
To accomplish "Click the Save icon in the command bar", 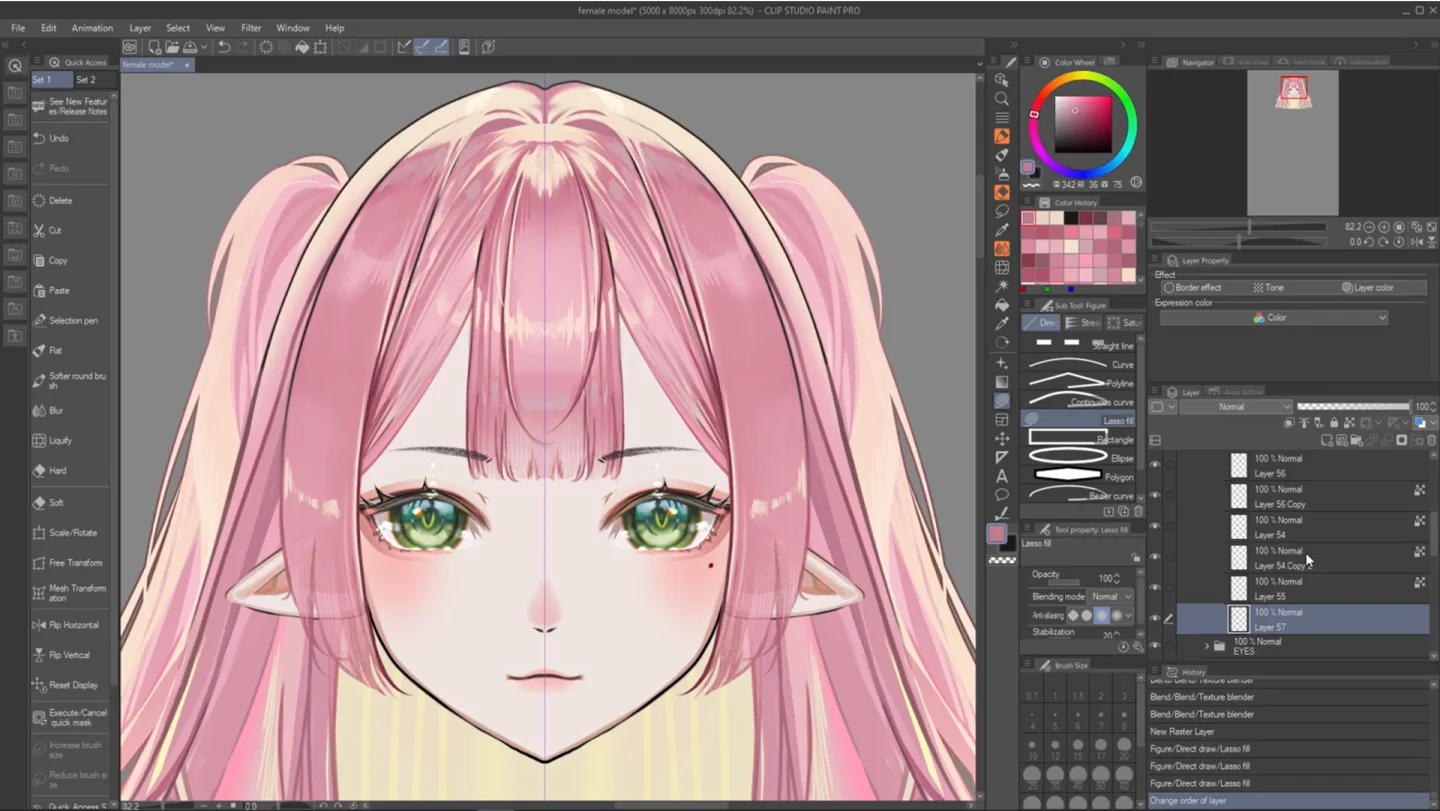I will pyautogui.click(x=190, y=47).
